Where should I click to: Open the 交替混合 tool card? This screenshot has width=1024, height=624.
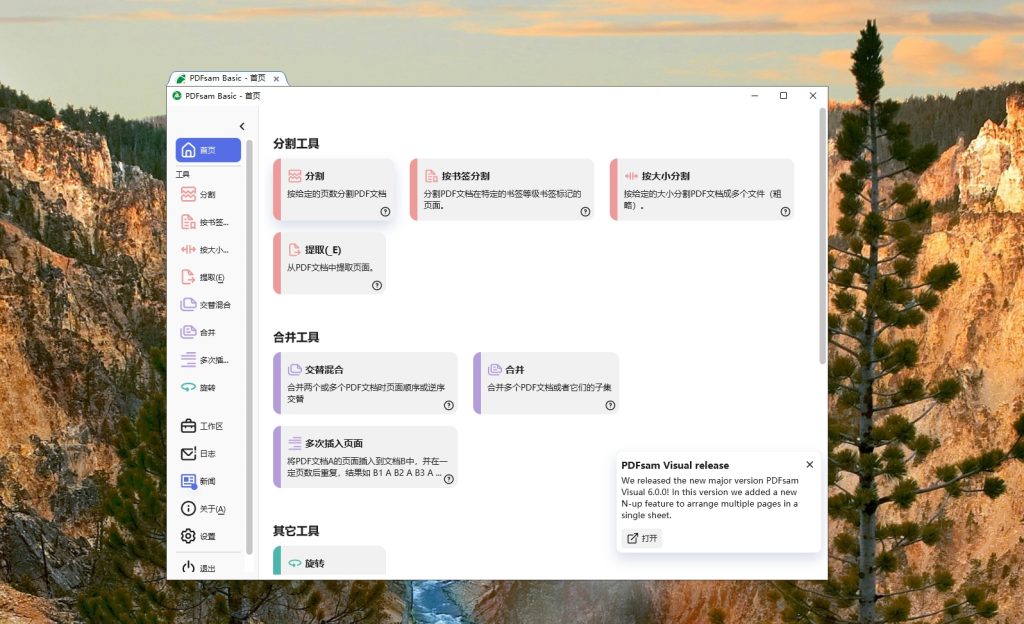(365, 383)
